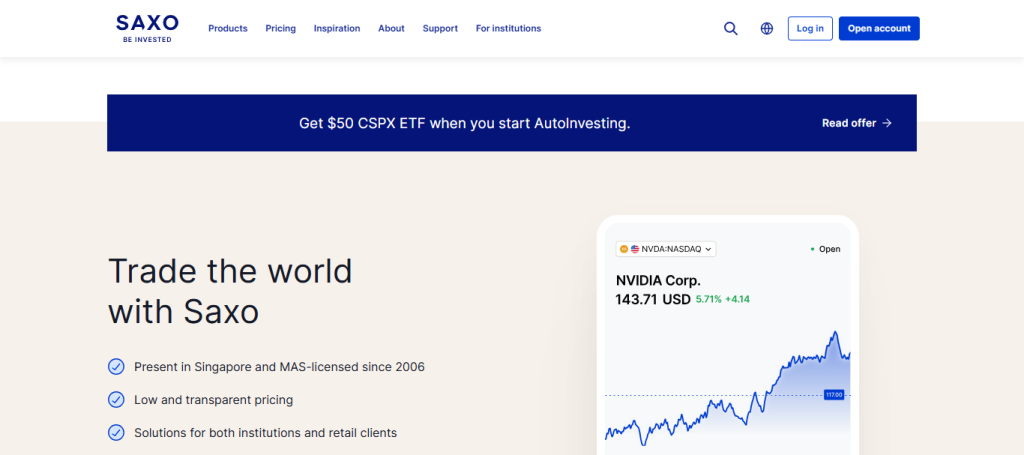Click the Low and transparent pricing text

coord(214,400)
